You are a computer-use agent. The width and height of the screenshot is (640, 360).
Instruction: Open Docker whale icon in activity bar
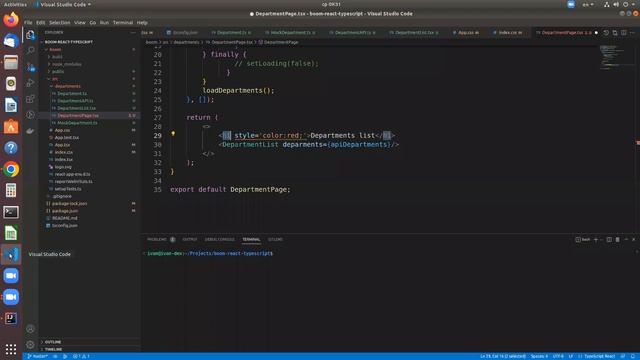[x=30, y=131]
